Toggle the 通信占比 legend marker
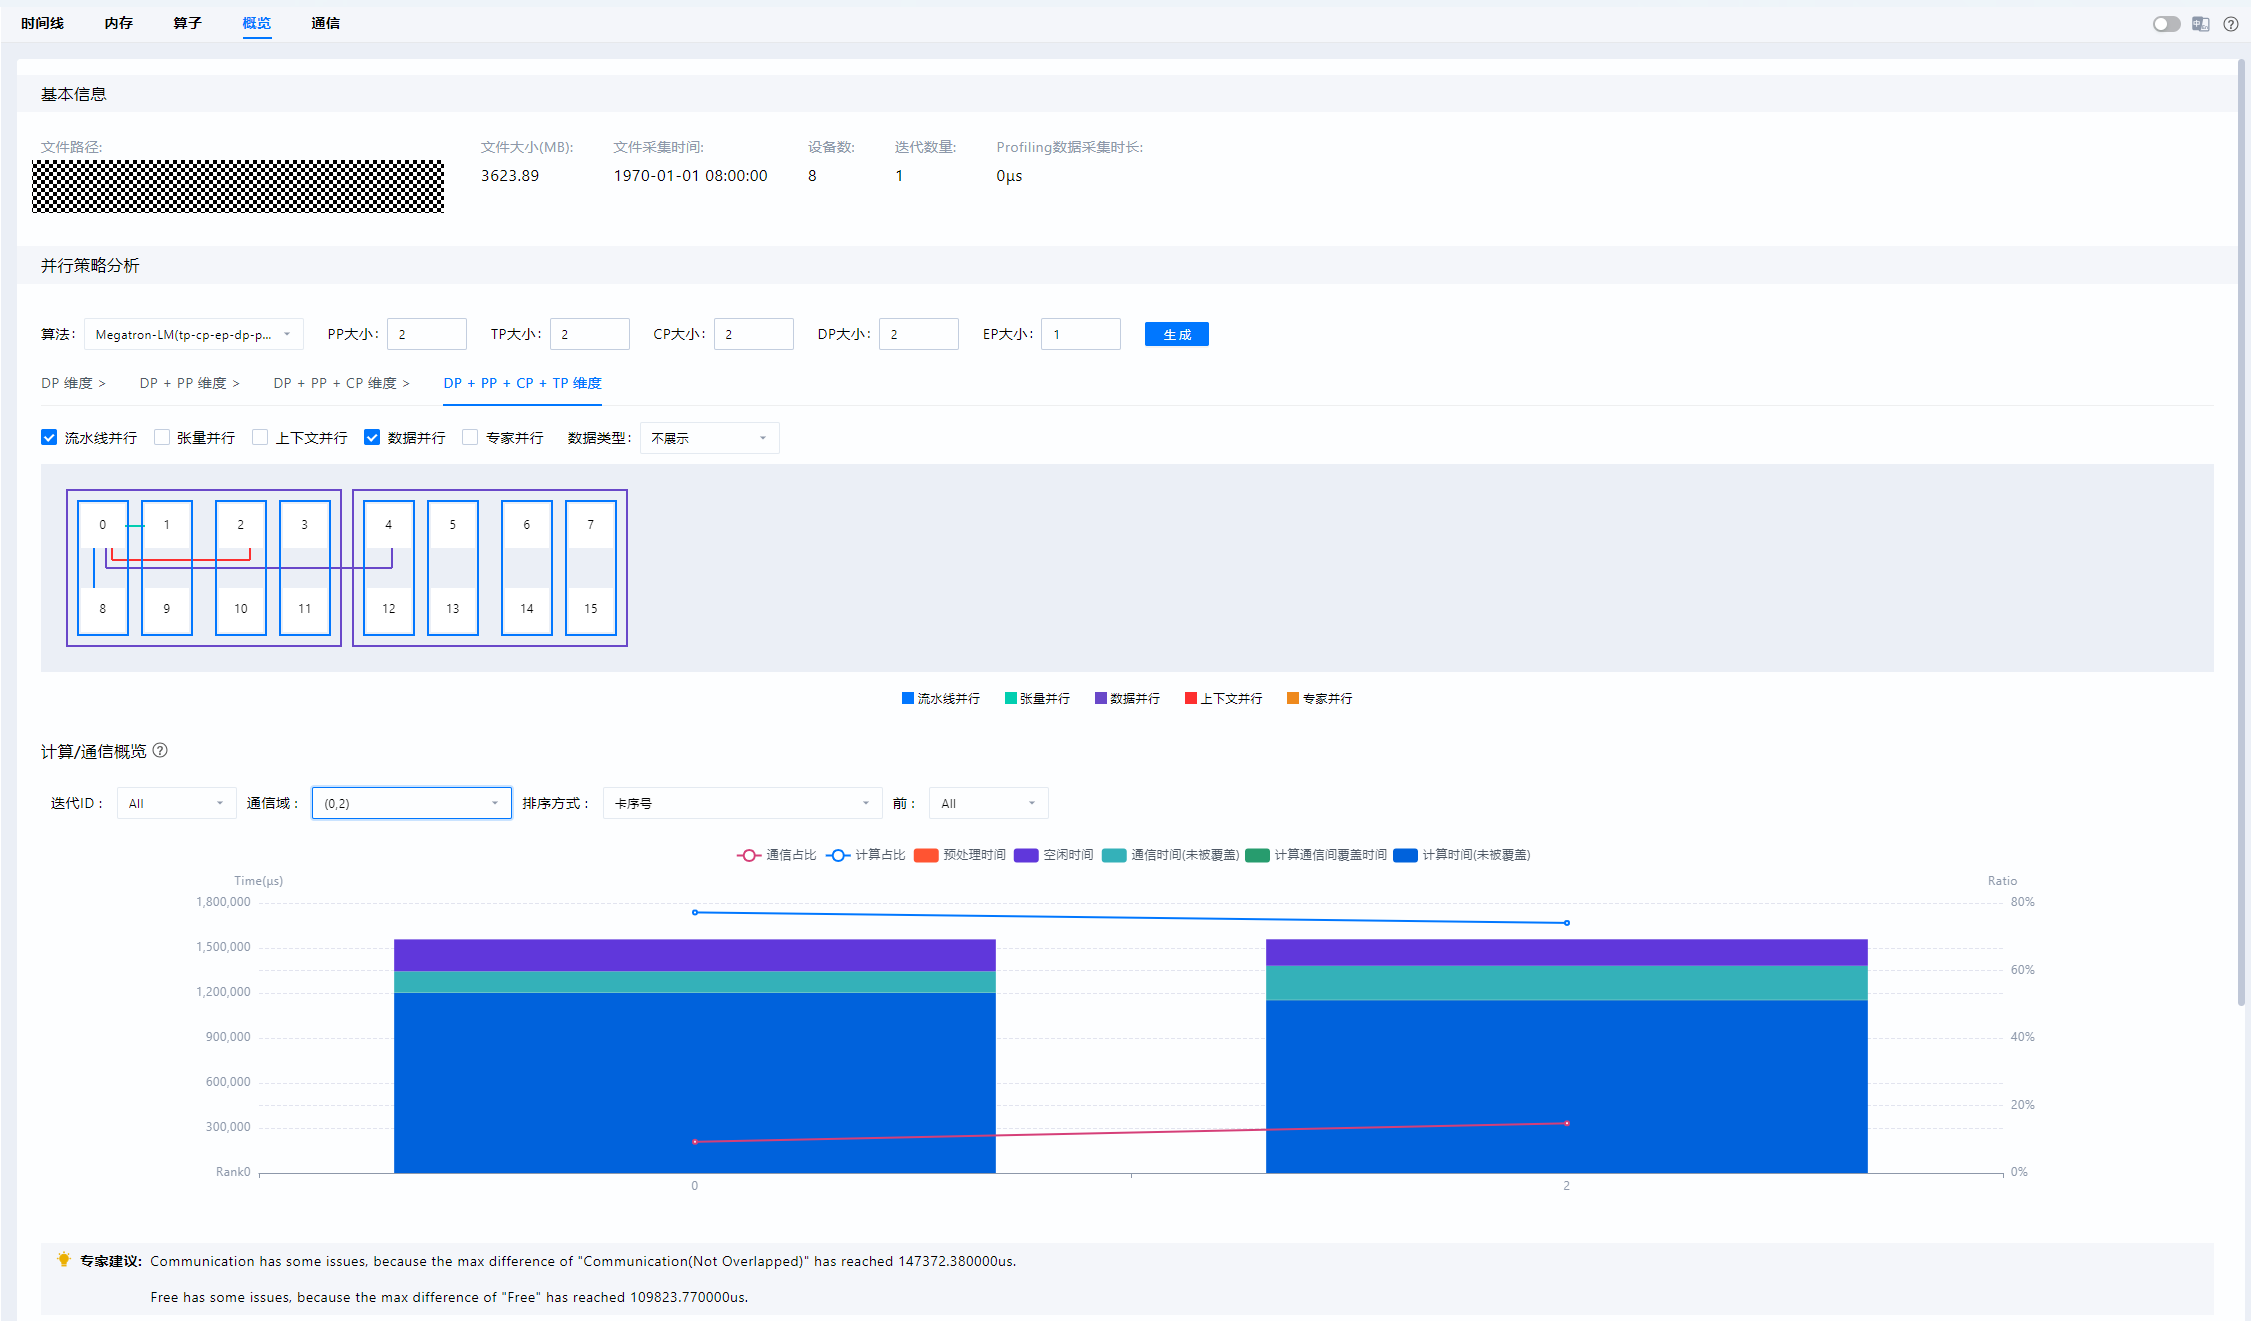Image resolution: width=2251 pixels, height=1321 pixels. click(x=748, y=855)
